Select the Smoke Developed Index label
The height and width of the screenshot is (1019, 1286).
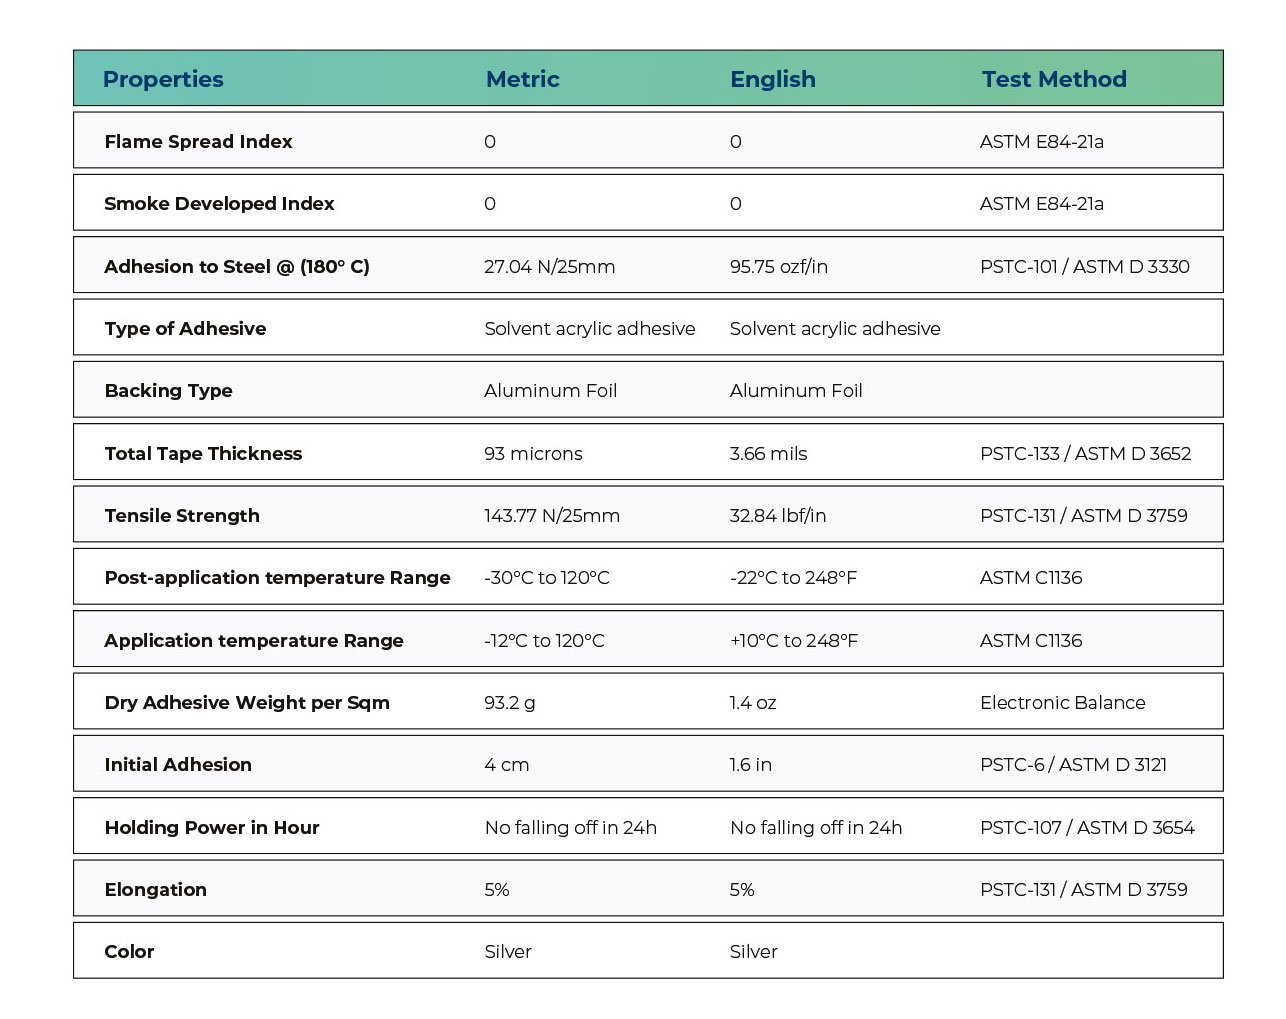(x=219, y=204)
